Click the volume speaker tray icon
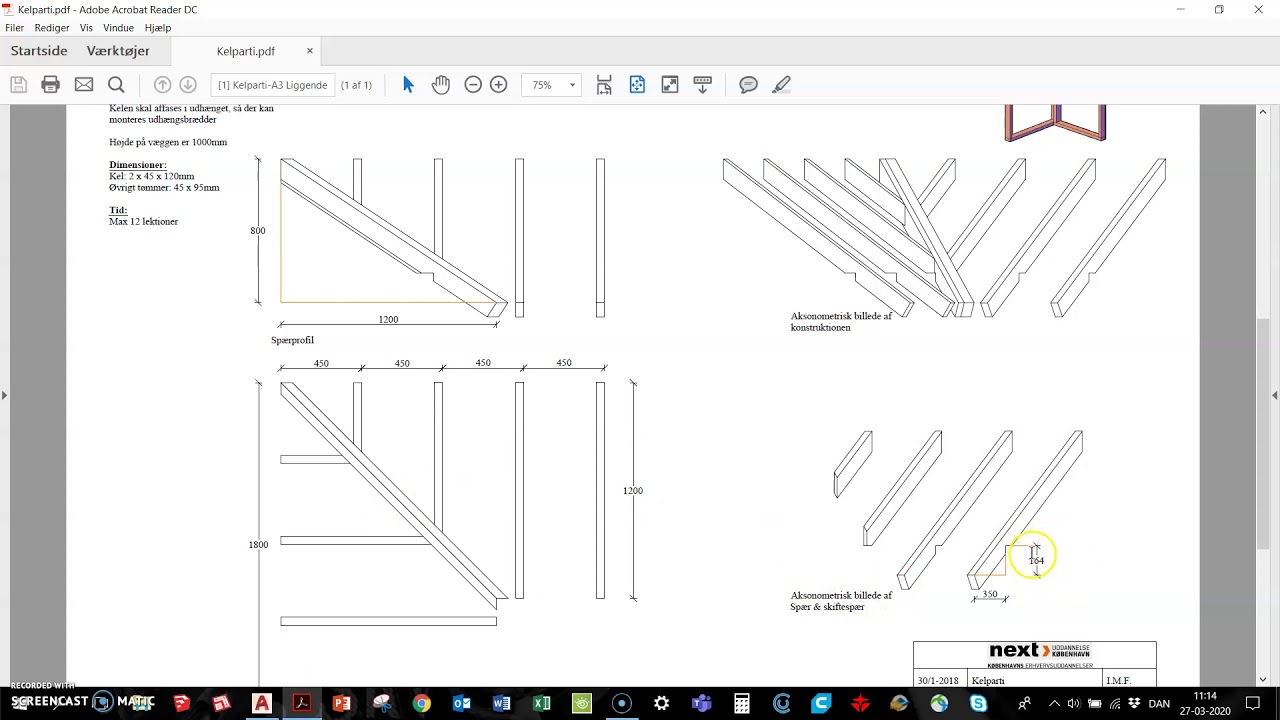Screen dimensions: 1280x720 1073,704
